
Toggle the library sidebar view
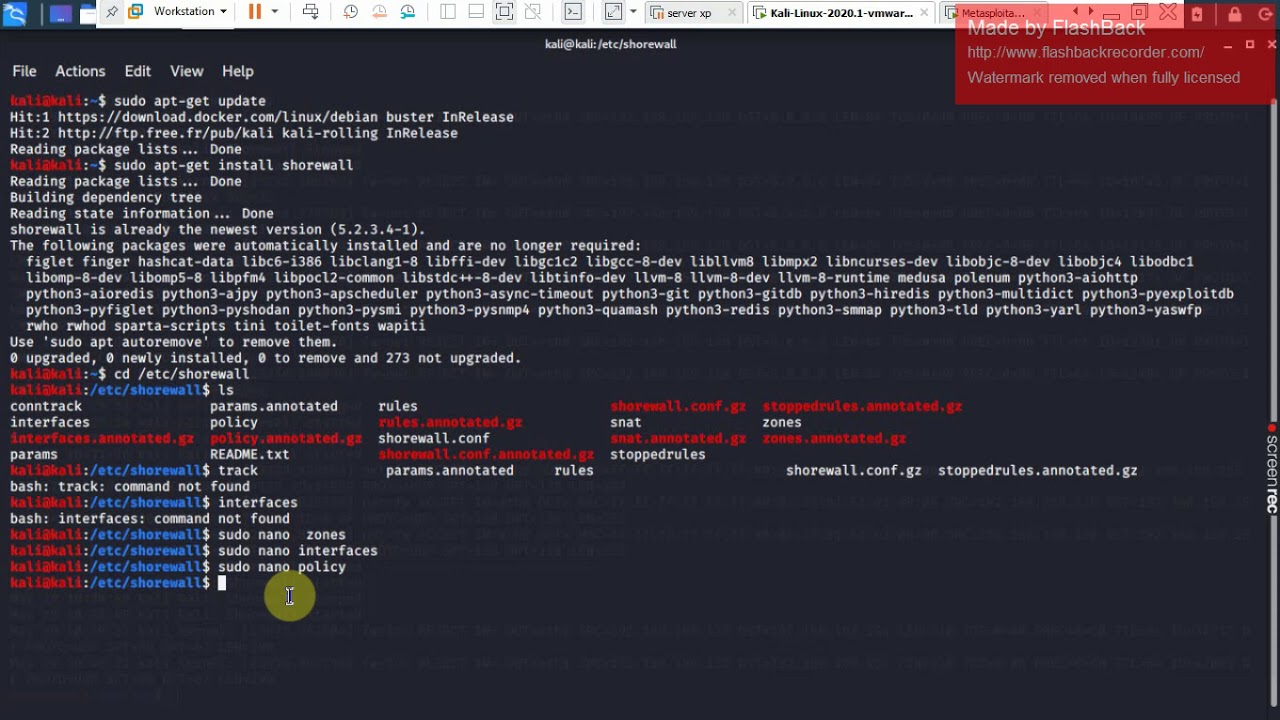[x=447, y=12]
